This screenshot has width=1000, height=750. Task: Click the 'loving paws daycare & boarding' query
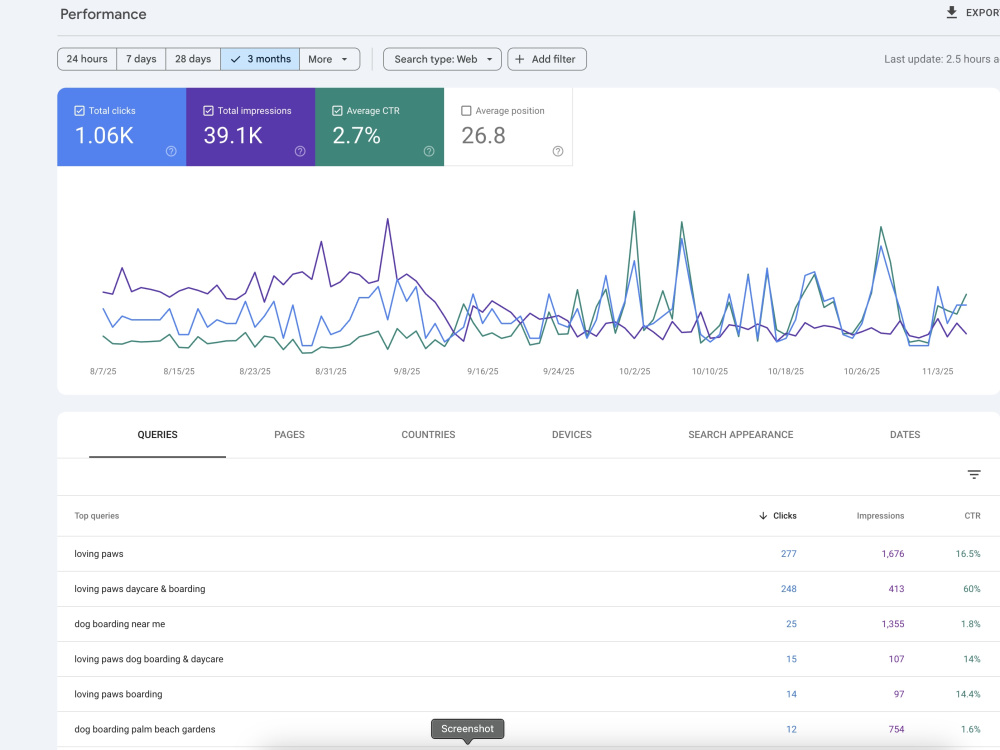coord(140,589)
